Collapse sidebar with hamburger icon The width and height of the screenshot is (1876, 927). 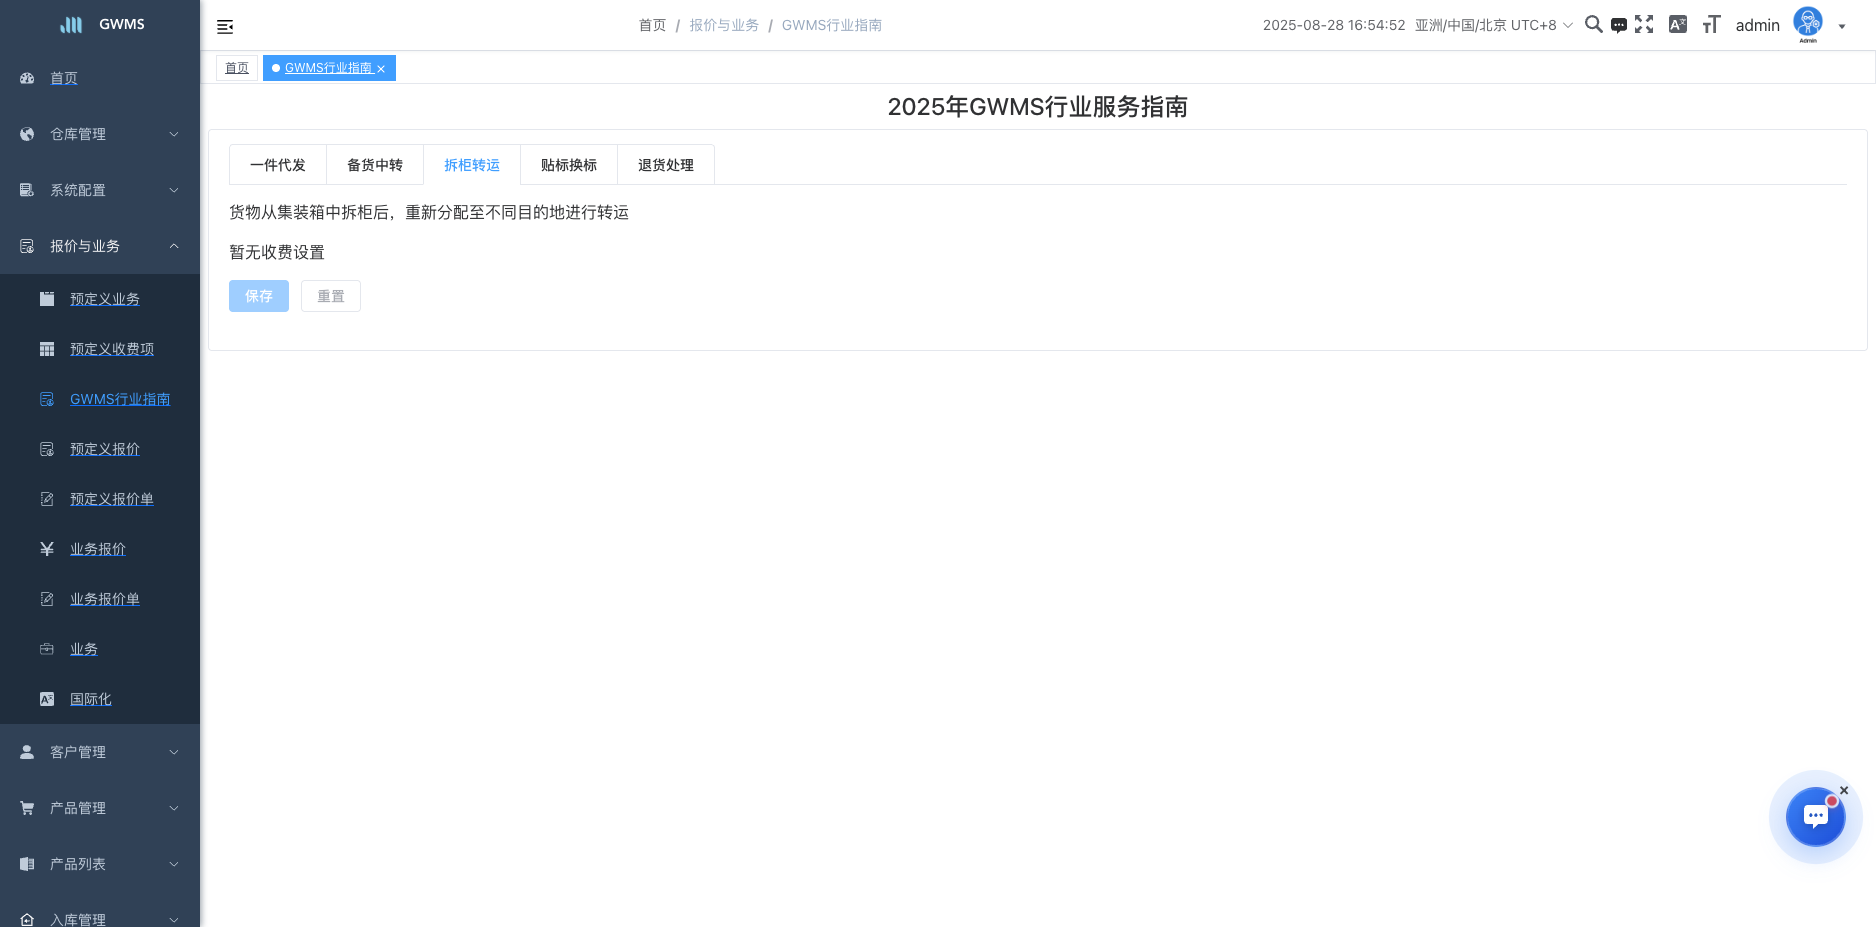pyautogui.click(x=225, y=26)
